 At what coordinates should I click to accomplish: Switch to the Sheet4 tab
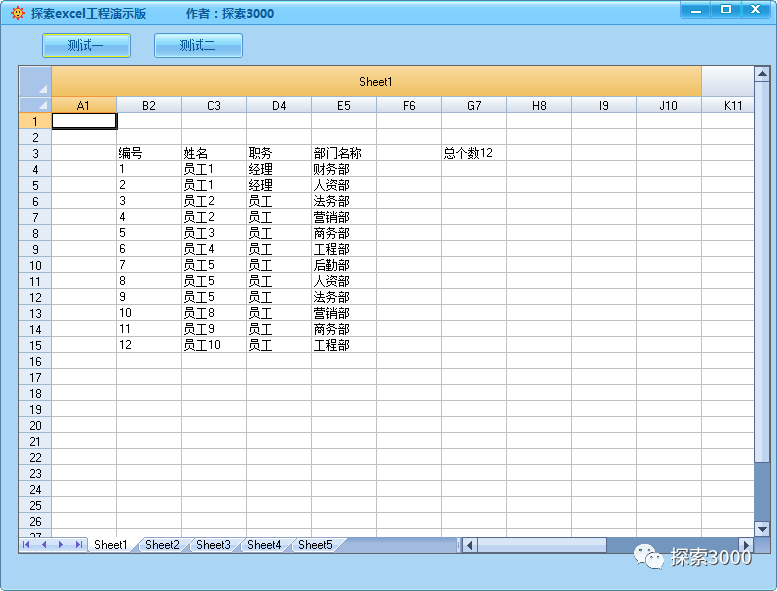coord(264,545)
